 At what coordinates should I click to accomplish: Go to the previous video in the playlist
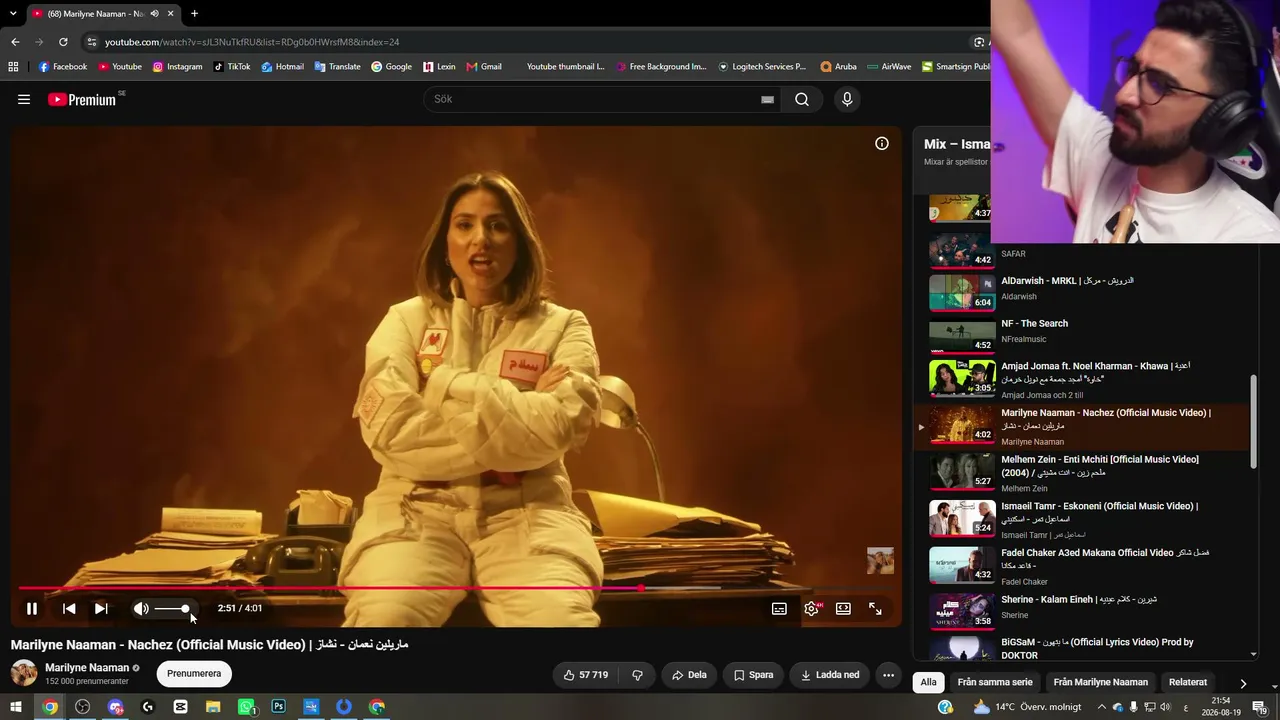click(x=69, y=608)
